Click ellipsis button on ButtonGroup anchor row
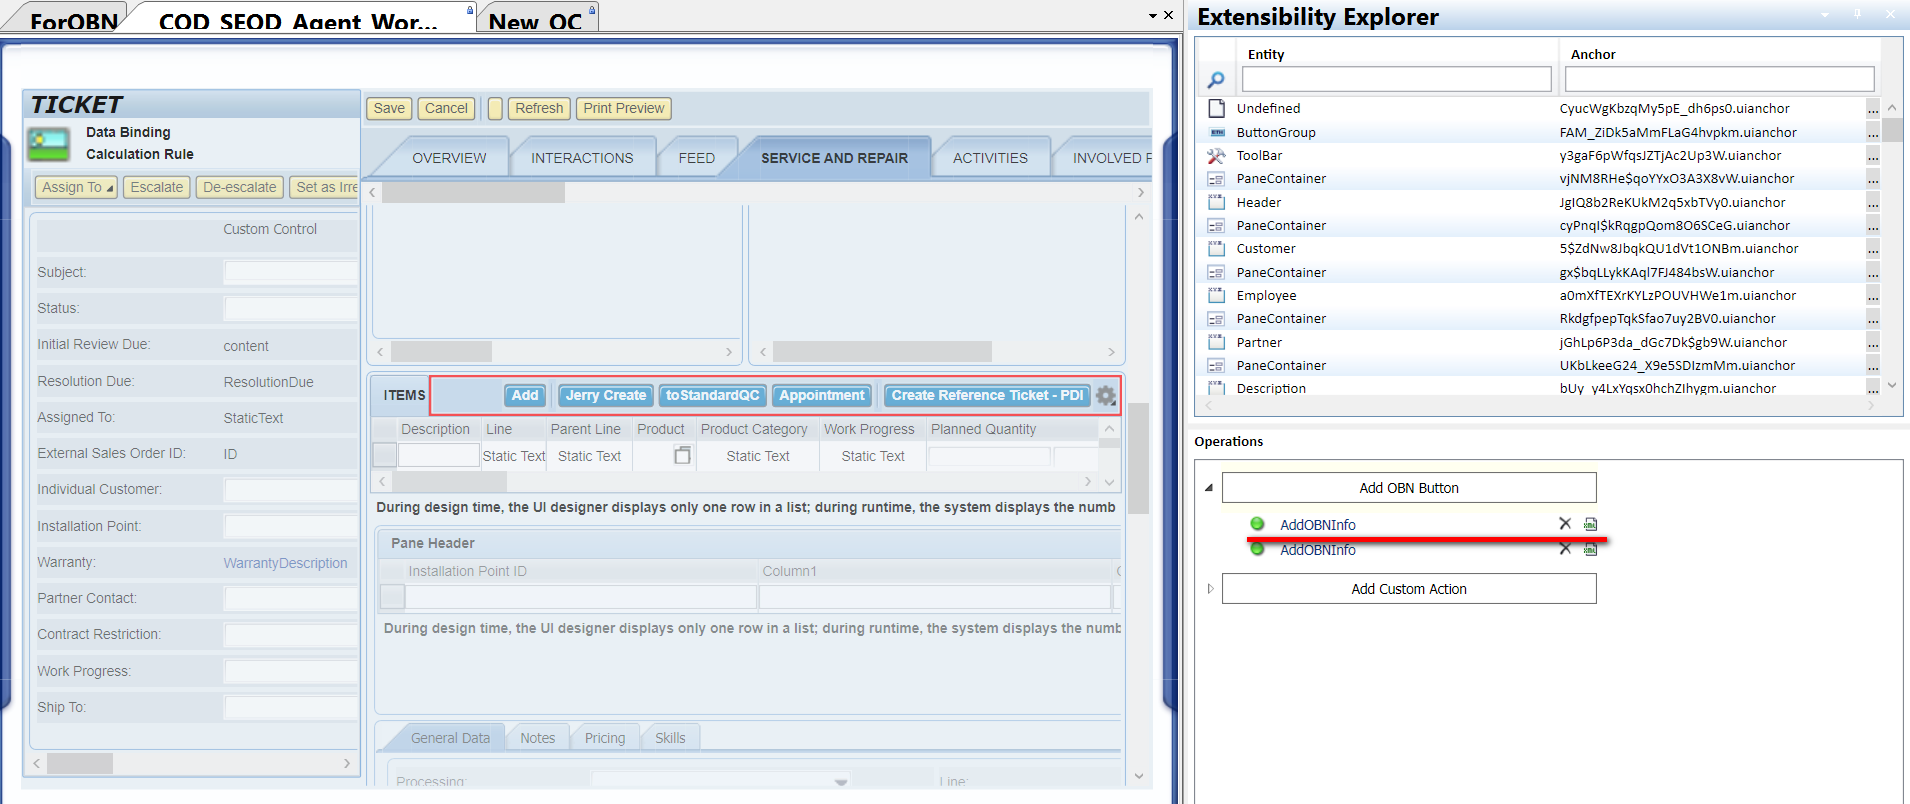Screen dimensions: 1910x804 (x=1873, y=132)
